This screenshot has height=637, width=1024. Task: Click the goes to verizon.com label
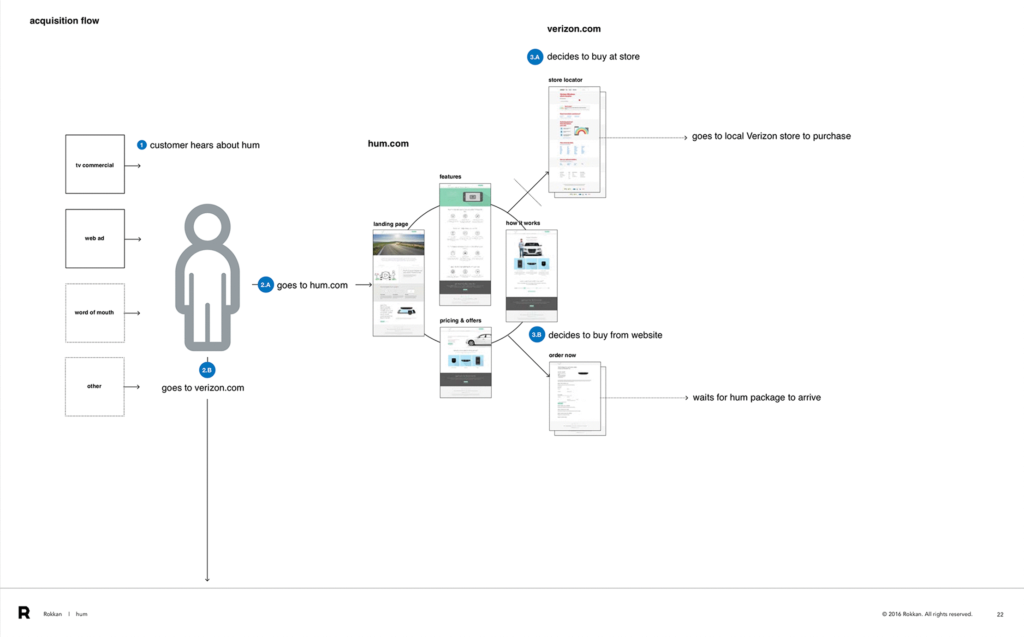(203, 388)
